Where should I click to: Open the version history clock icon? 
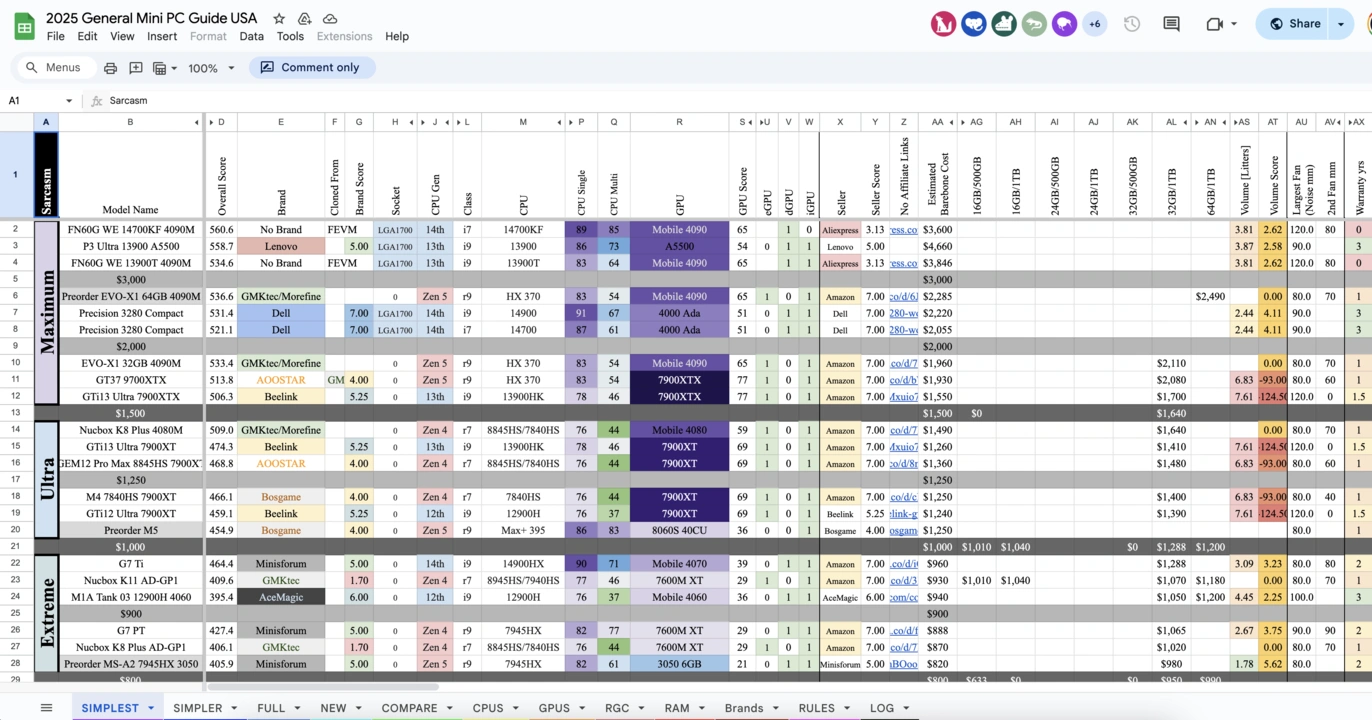[x=1132, y=24]
